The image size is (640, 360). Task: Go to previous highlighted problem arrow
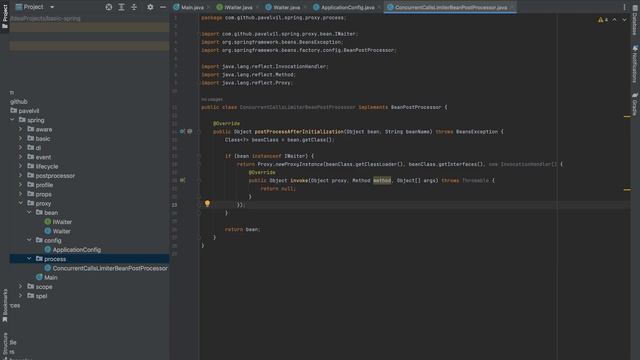click(x=614, y=20)
